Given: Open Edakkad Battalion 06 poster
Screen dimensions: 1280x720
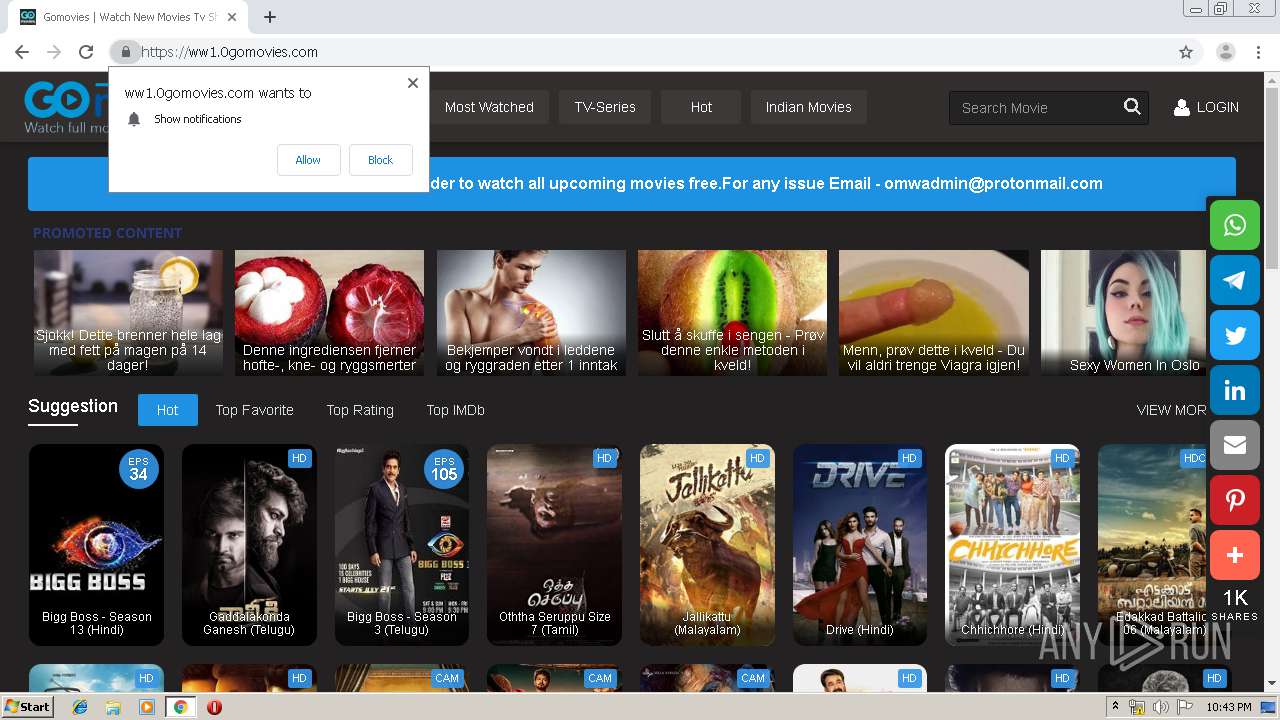Looking at the screenshot, I should pyautogui.click(x=1152, y=545).
